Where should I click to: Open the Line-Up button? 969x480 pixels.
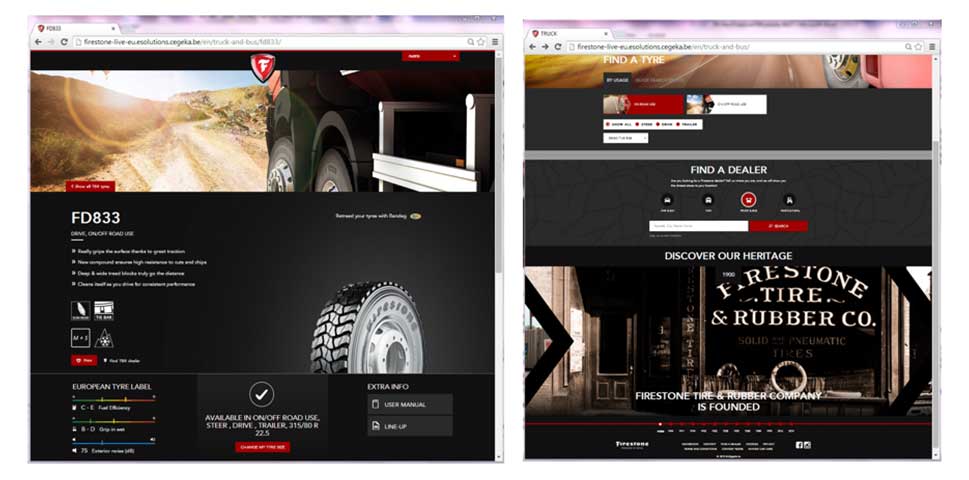410,426
